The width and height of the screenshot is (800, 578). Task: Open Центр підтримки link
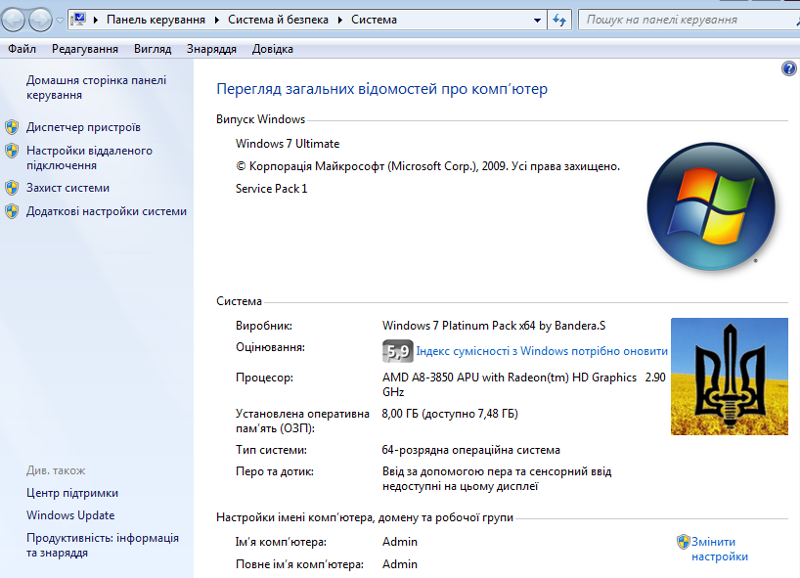(72, 493)
